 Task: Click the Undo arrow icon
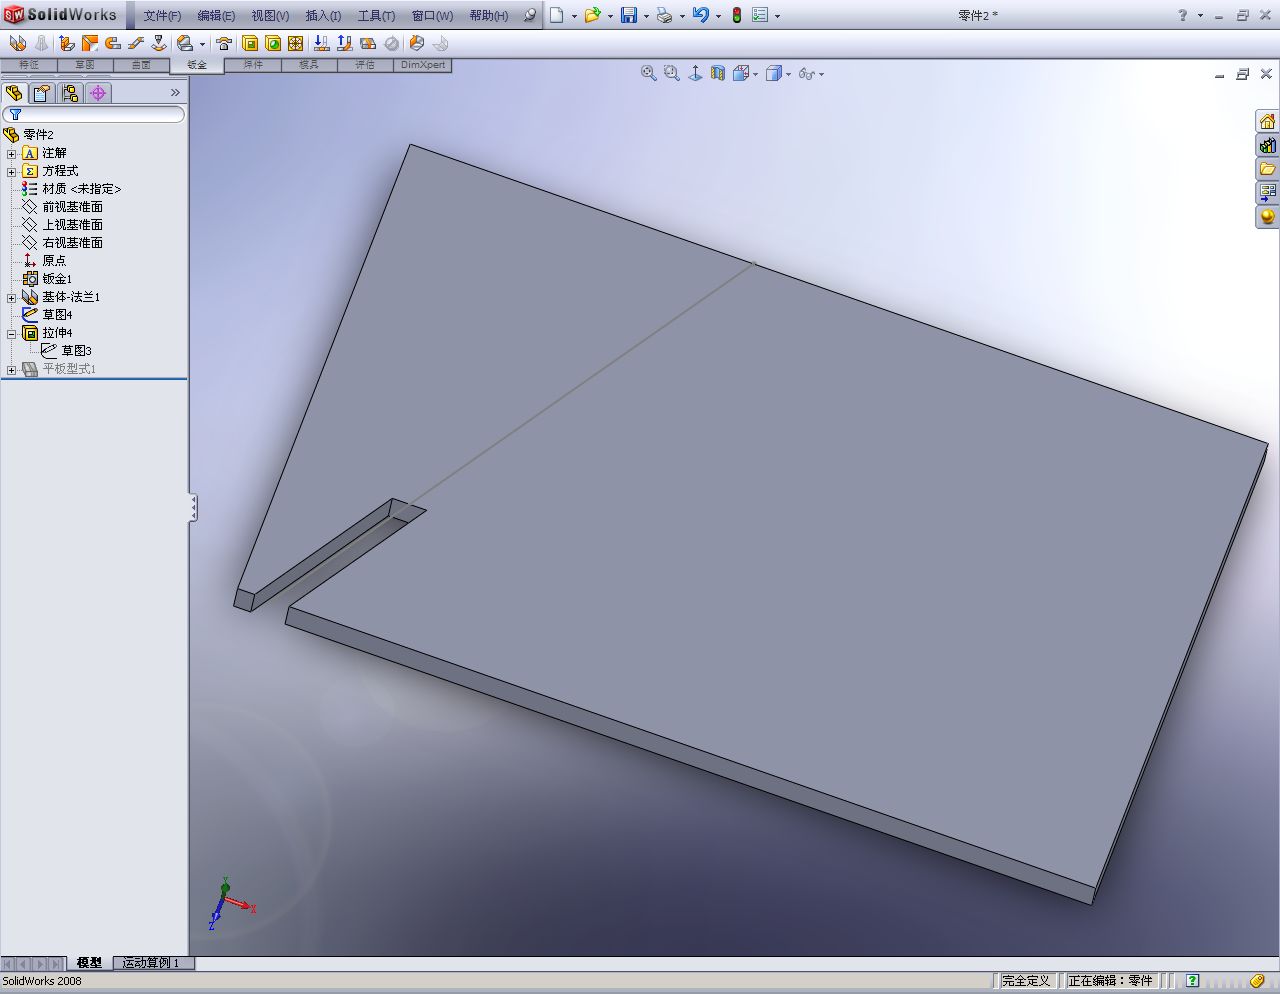point(700,15)
